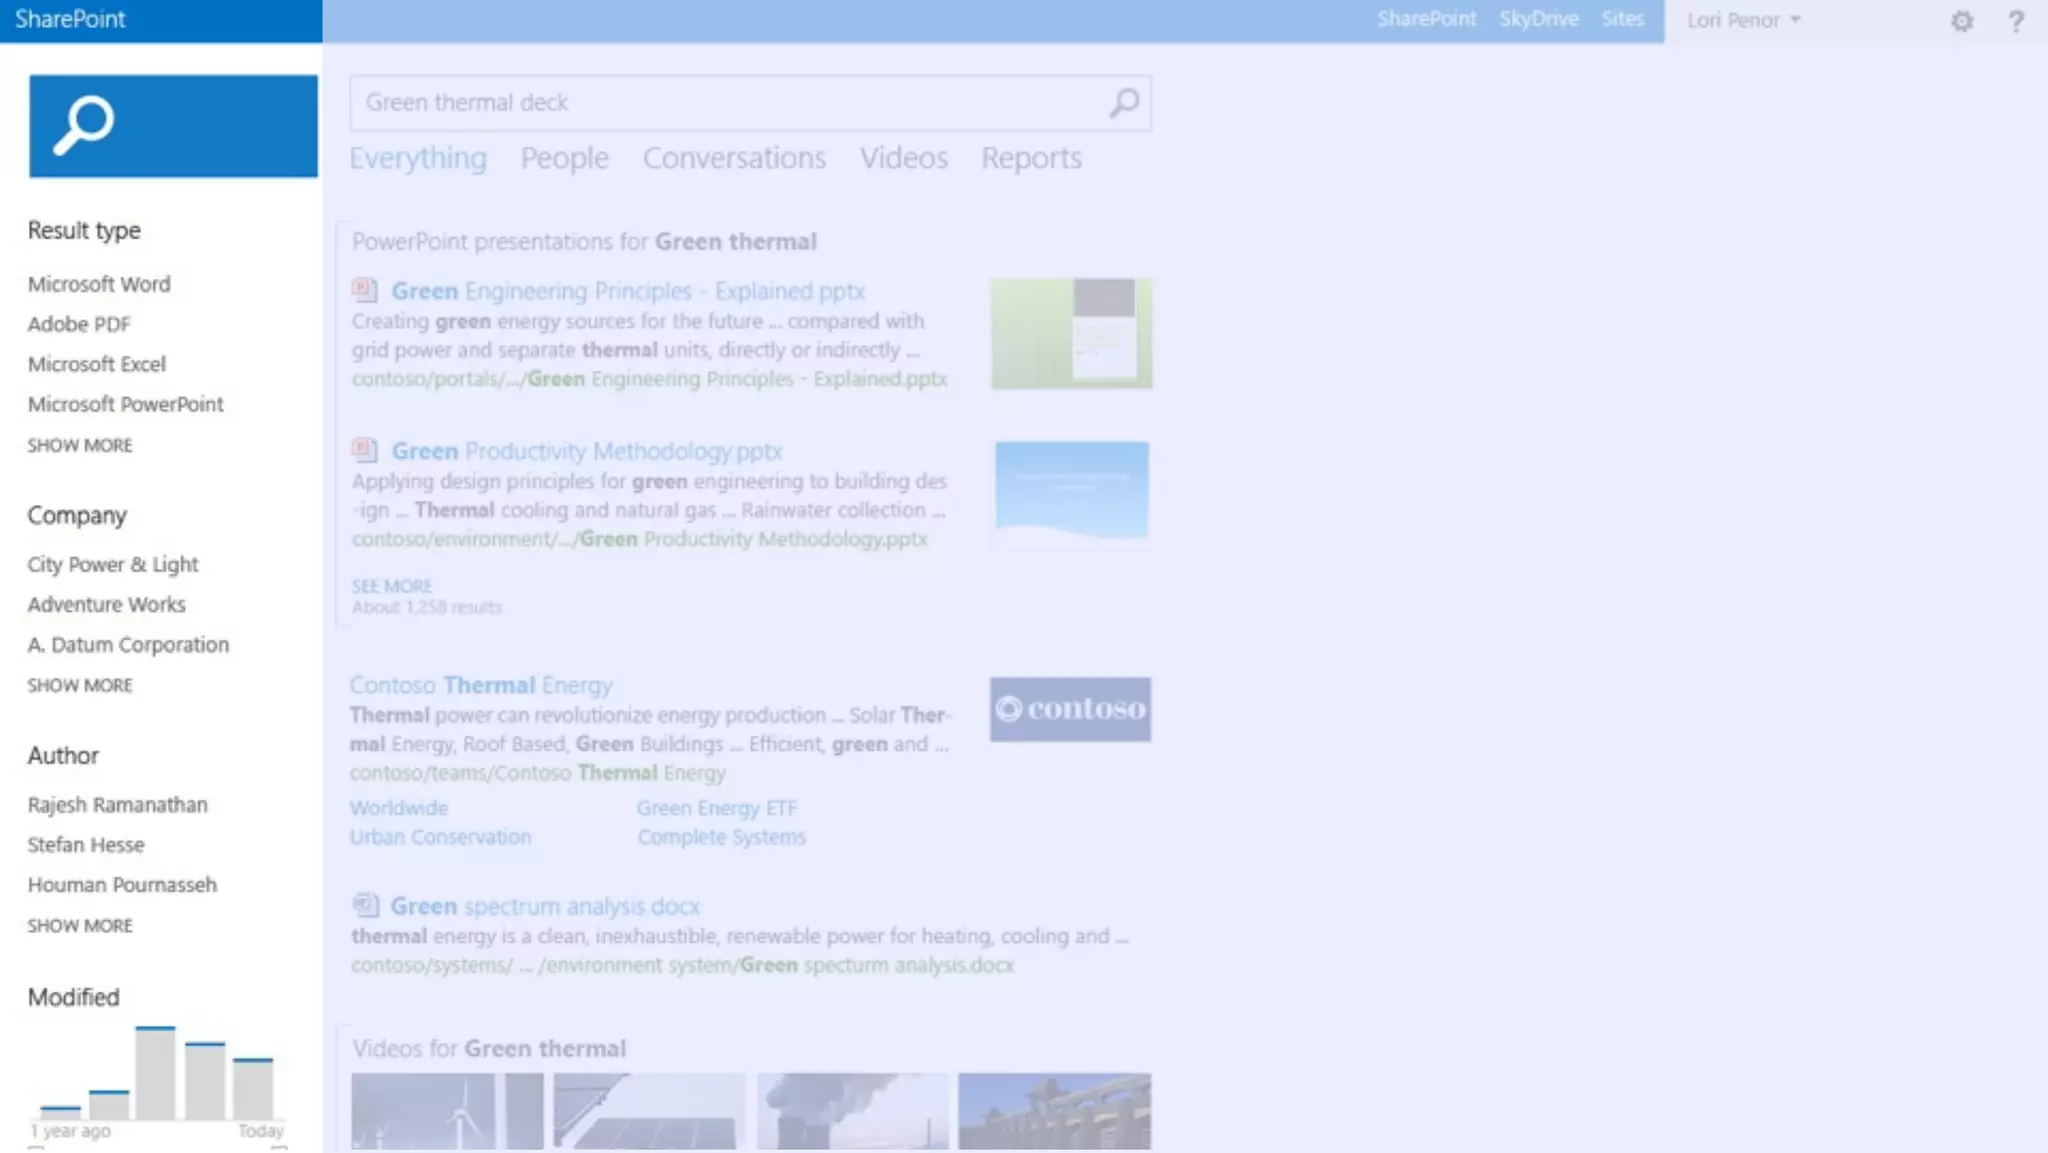Open the settings gear icon
Screen dimensions: 2048x1153
click(1961, 21)
